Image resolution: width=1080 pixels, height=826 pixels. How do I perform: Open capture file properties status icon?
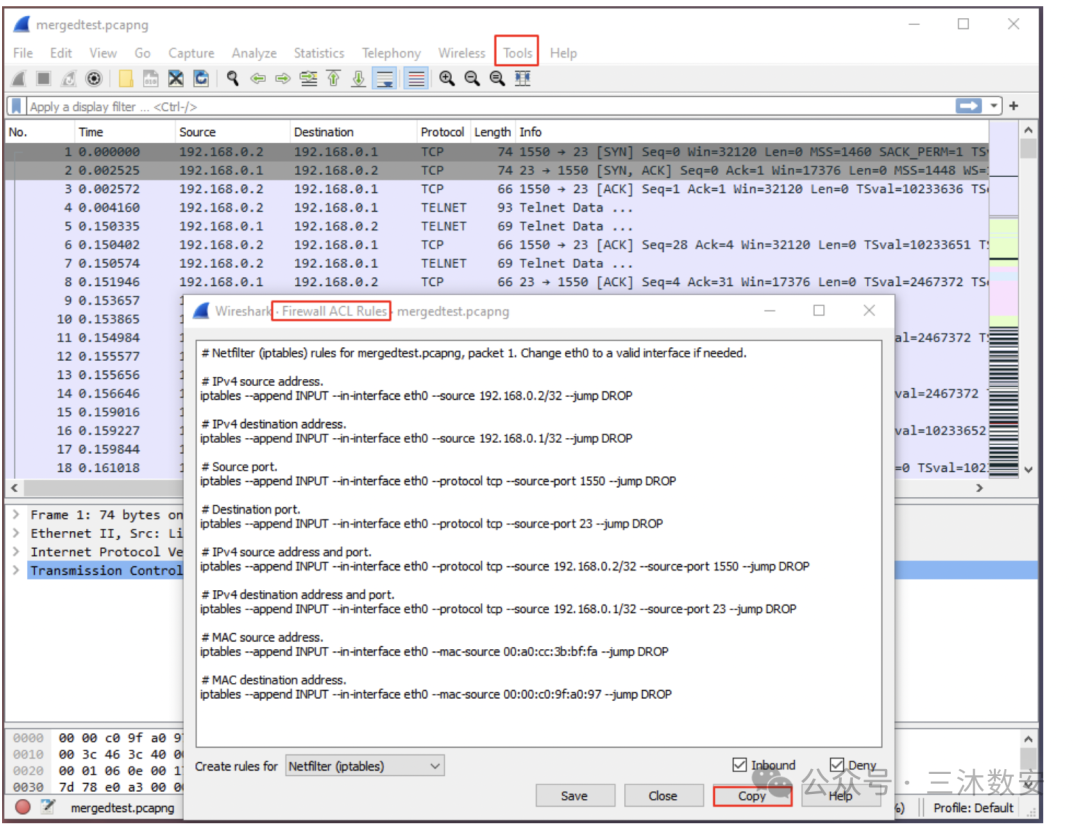tap(48, 807)
